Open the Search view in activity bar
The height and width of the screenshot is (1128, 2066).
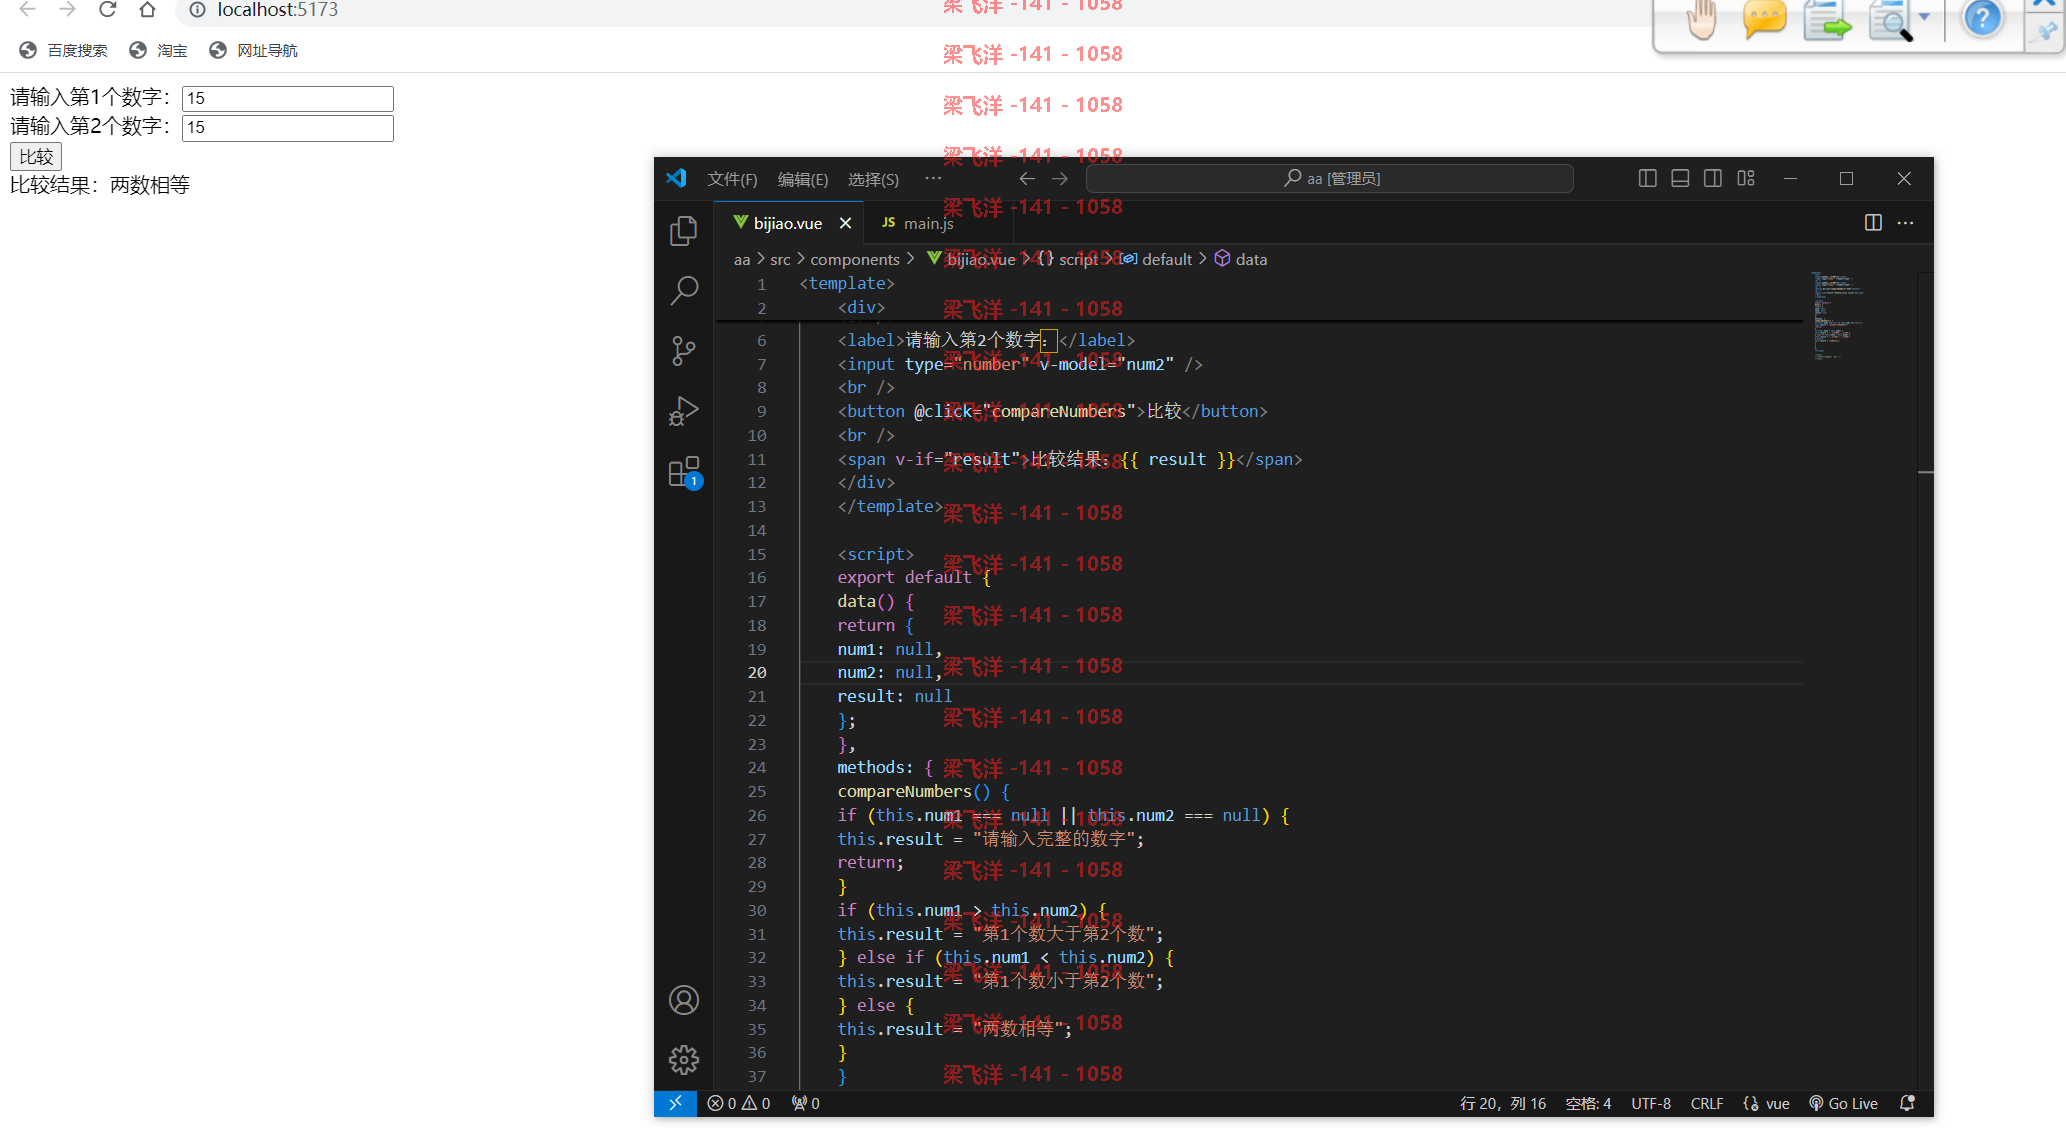[x=684, y=291]
